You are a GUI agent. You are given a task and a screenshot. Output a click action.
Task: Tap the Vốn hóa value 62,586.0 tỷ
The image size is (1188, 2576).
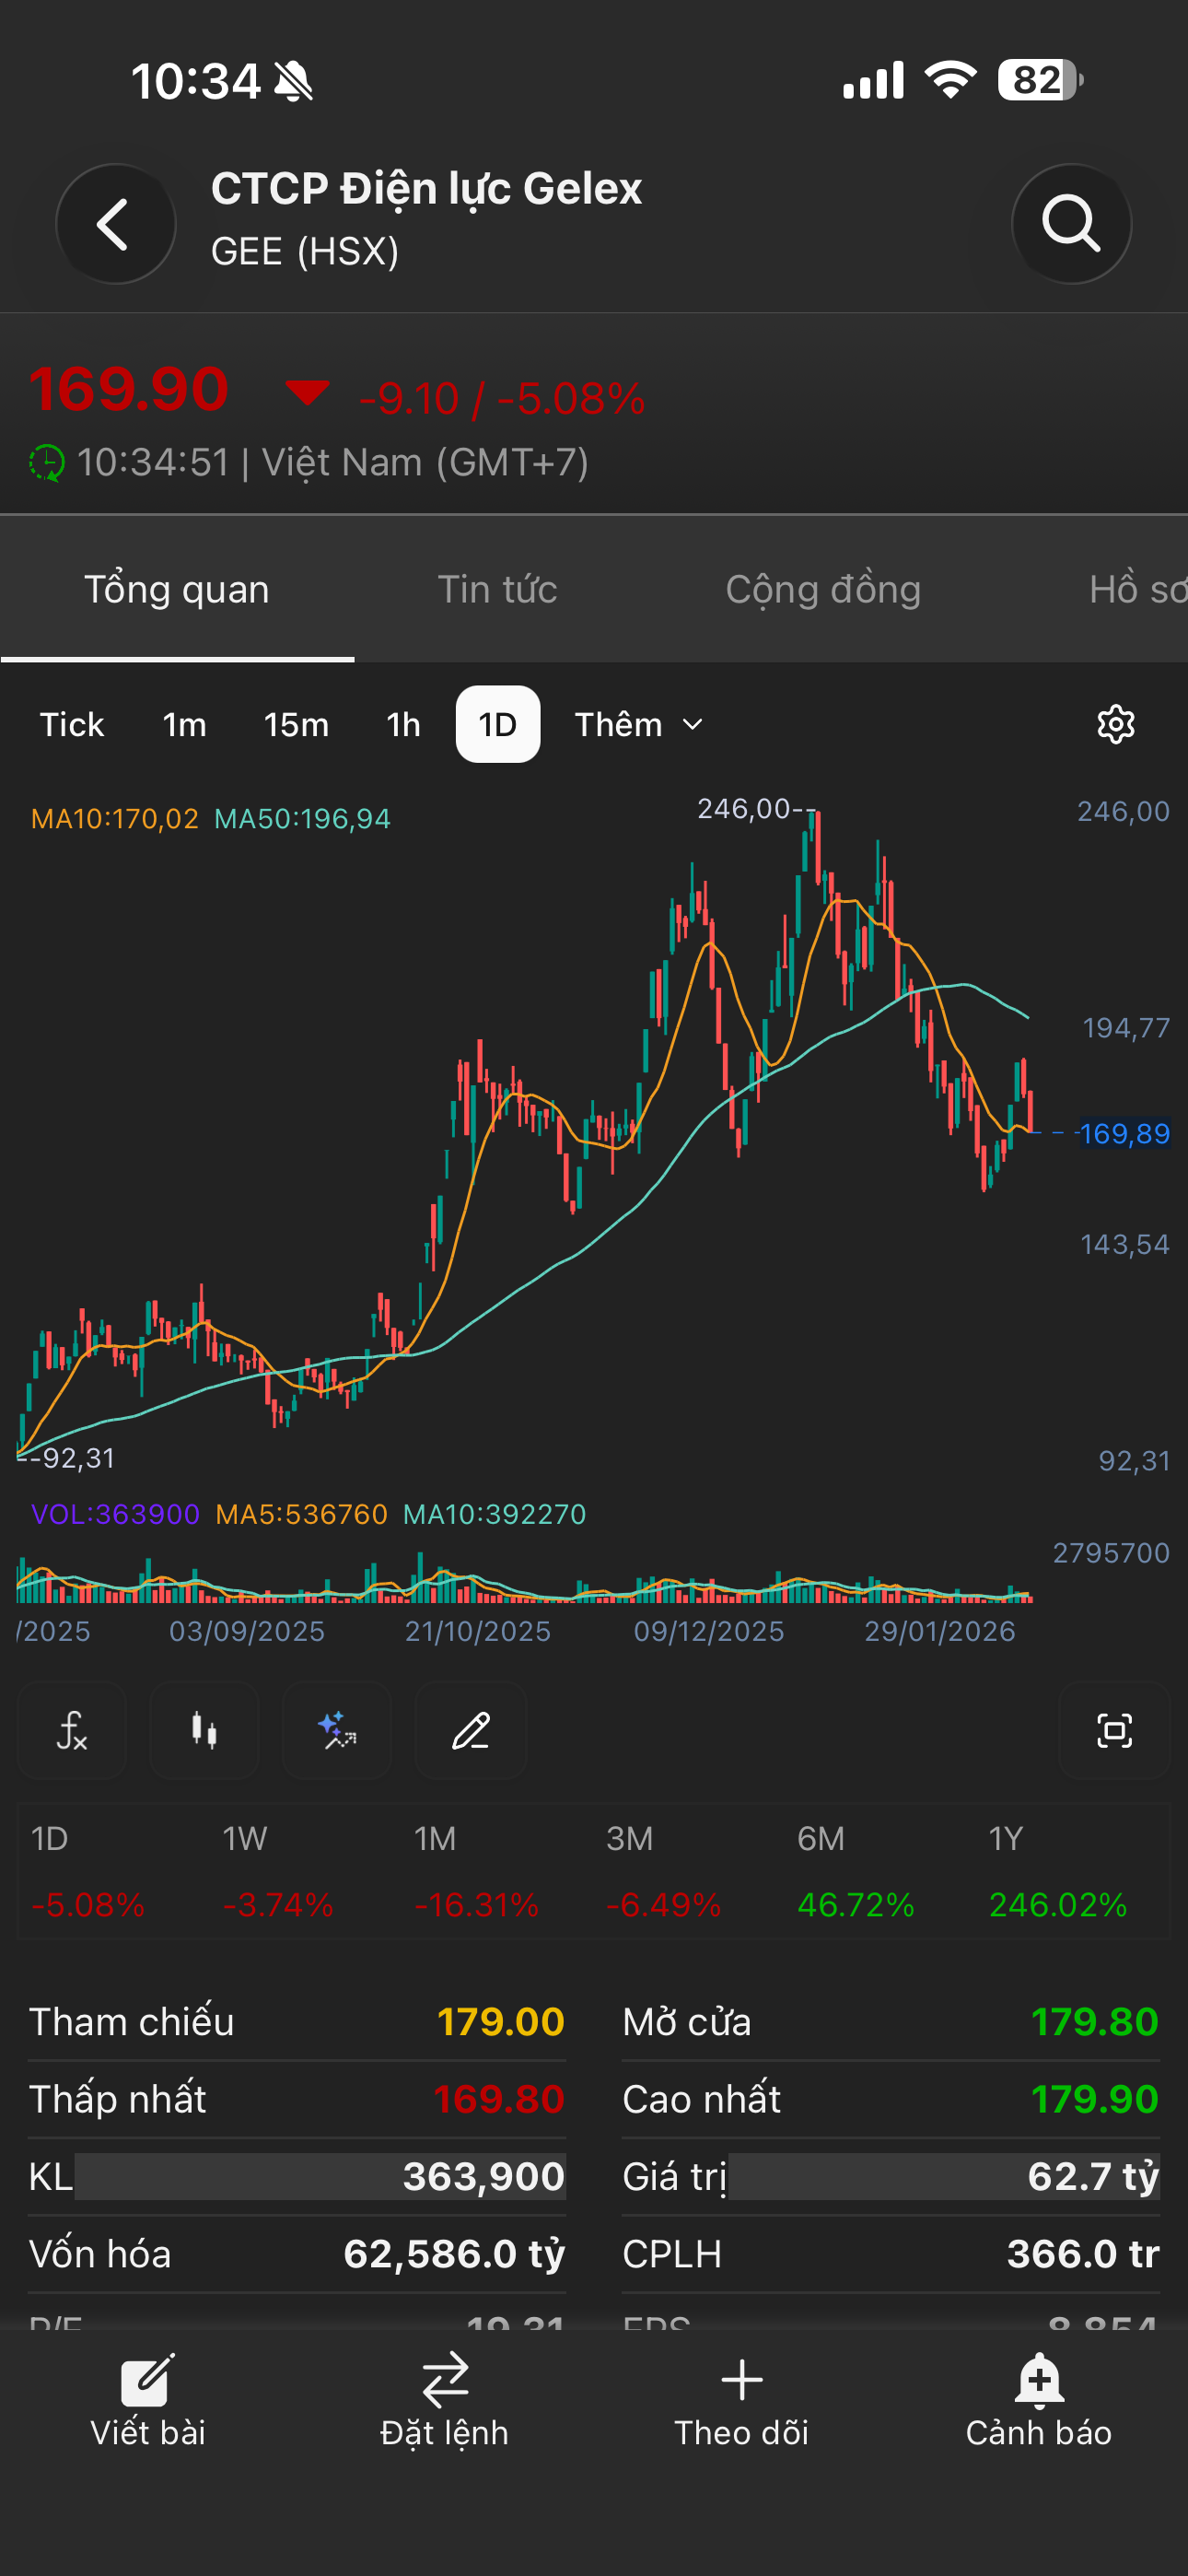(x=454, y=2254)
